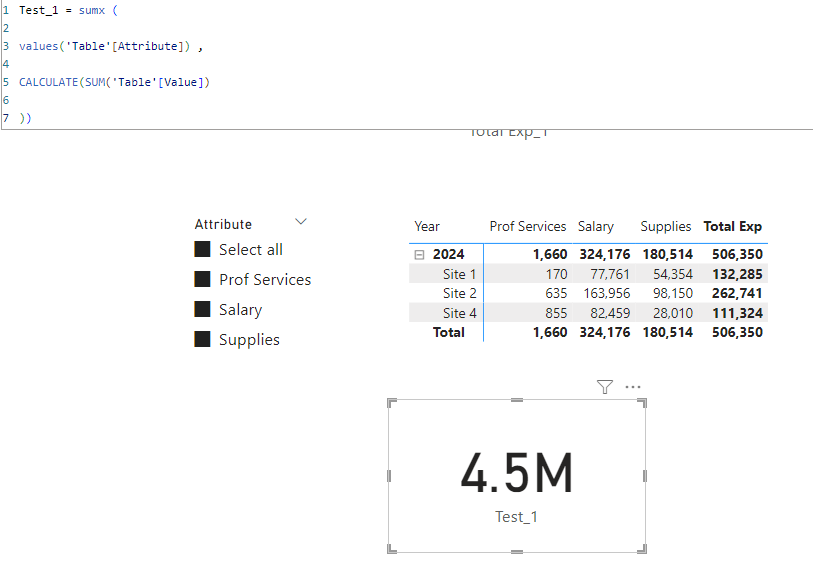Click the top-right resize handle of Test_1 card

click(642, 403)
